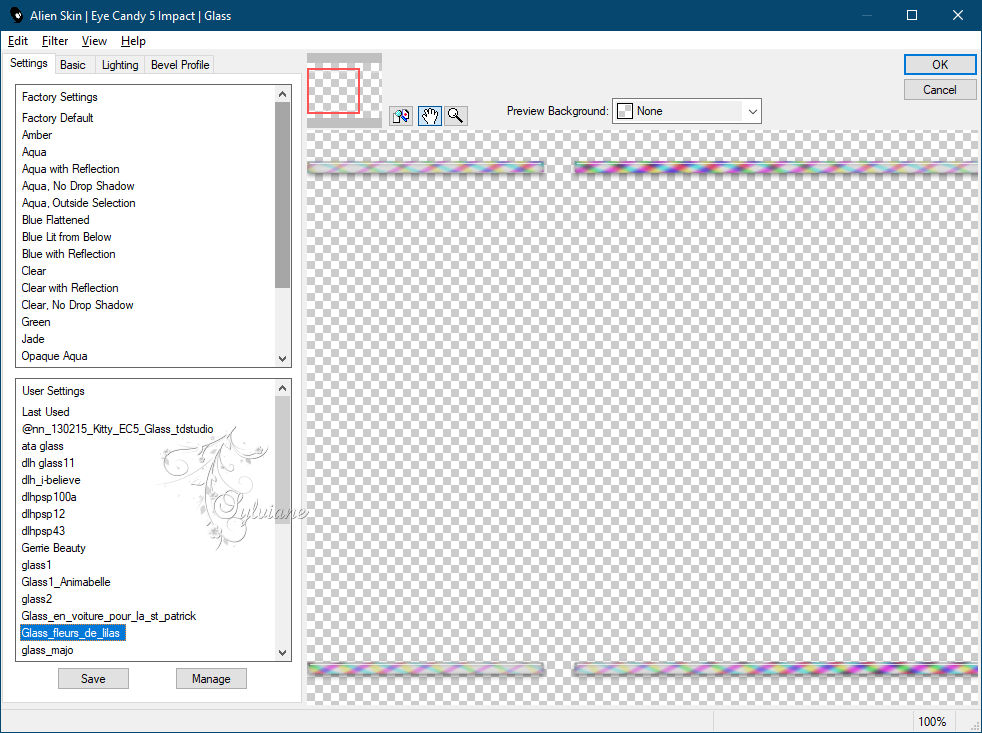Select the dlhpsp43 setting
The width and height of the screenshot is (982, 733).
click(x=43, y=531)
